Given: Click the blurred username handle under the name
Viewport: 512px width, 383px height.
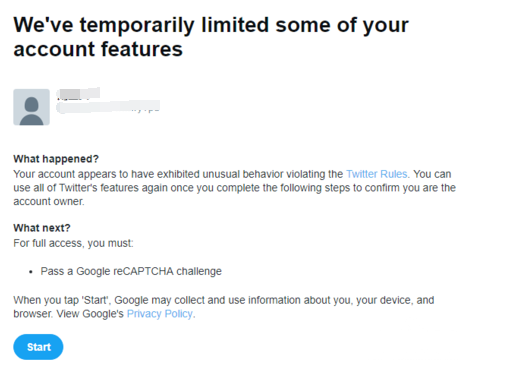Looking at the screenshot, I should tap(108, 107).
